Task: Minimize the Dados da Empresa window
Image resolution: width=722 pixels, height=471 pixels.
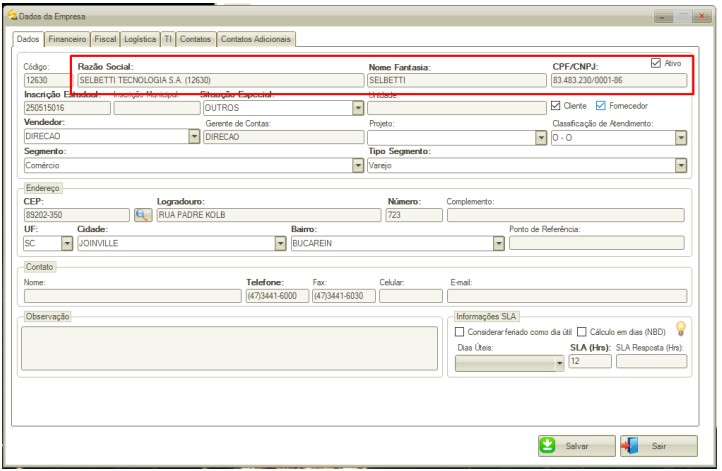Action: (664, 17)
